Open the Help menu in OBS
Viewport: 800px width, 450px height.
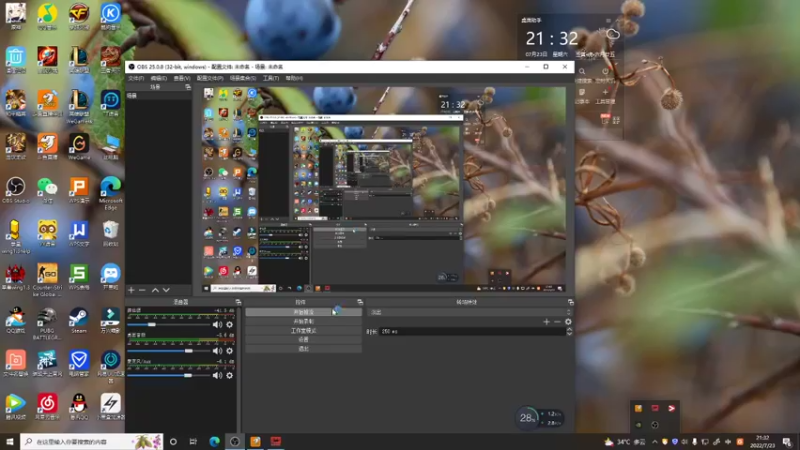point(294,78)
